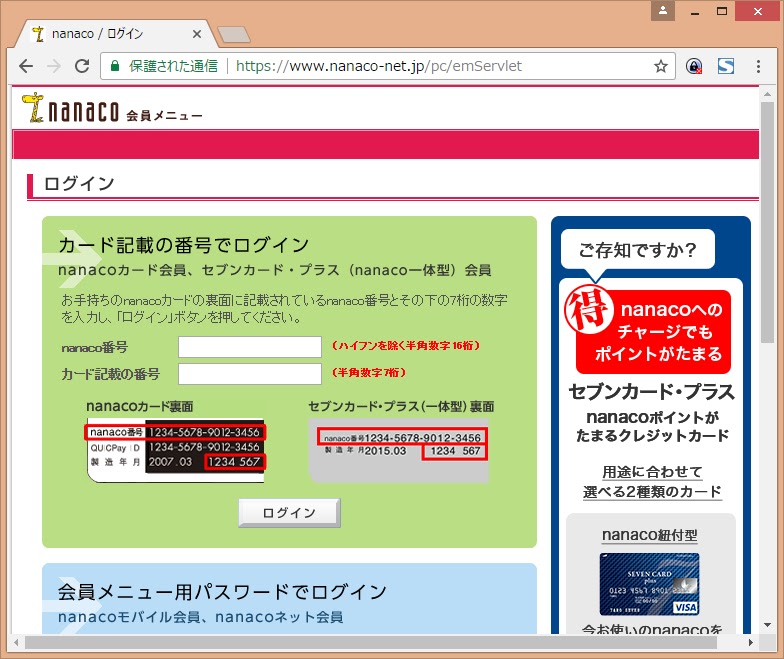Open the nanaco紐付型 link
The height and width of the screenshot is (659, 784).
pyautogui.click(x=649, y=535)
